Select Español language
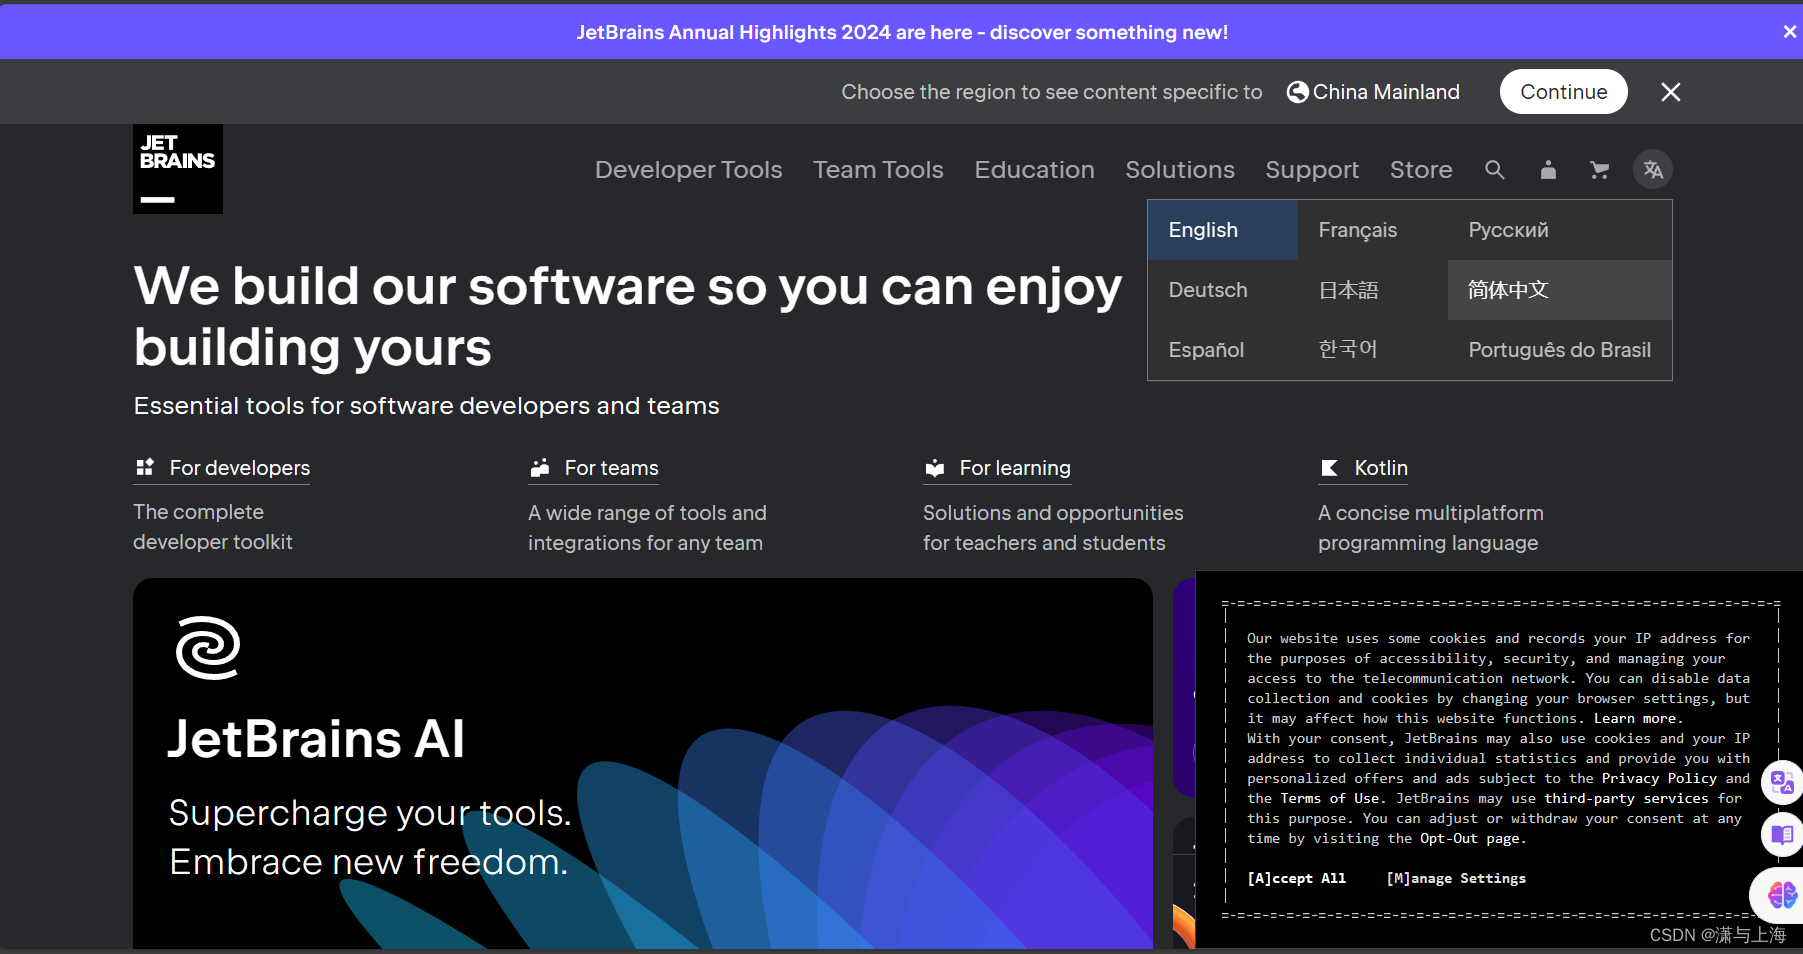 point(1223,350)
